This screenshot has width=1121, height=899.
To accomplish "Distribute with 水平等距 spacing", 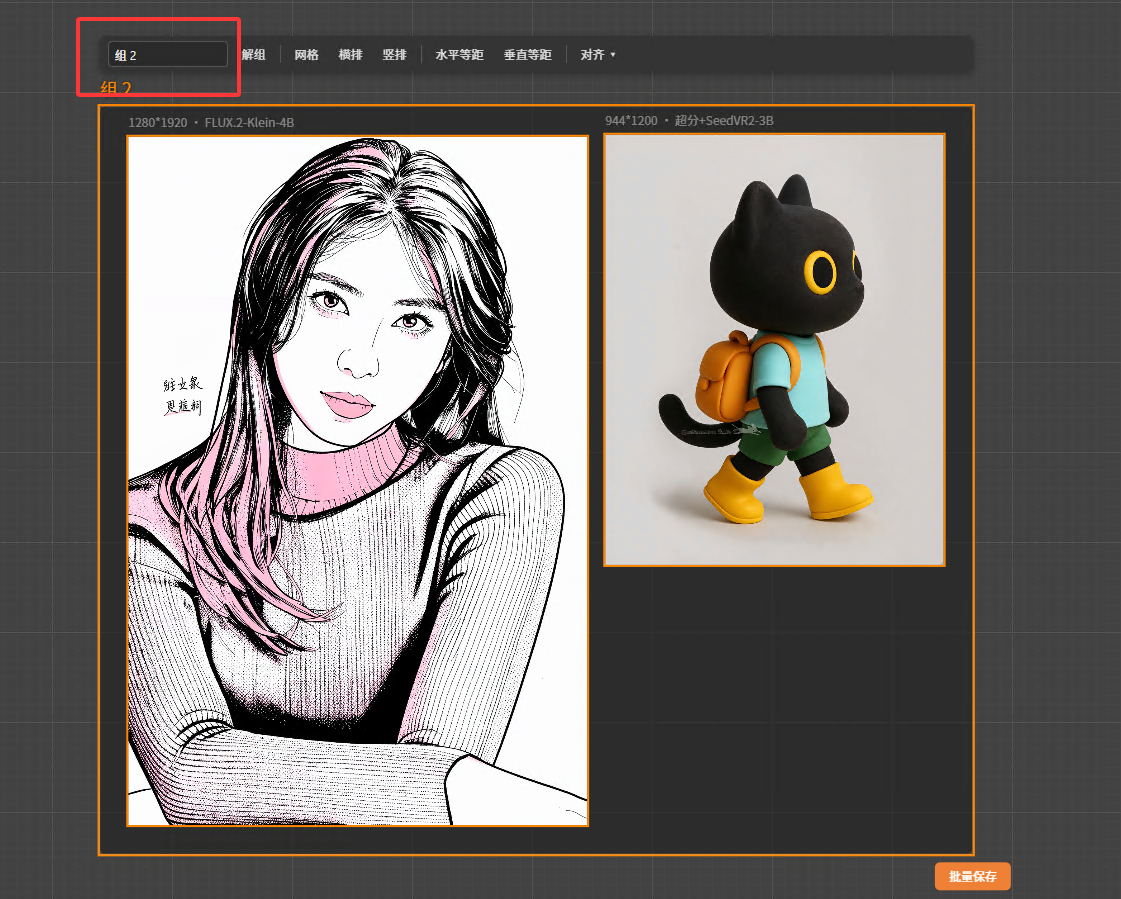I will (x=460, y=54).
